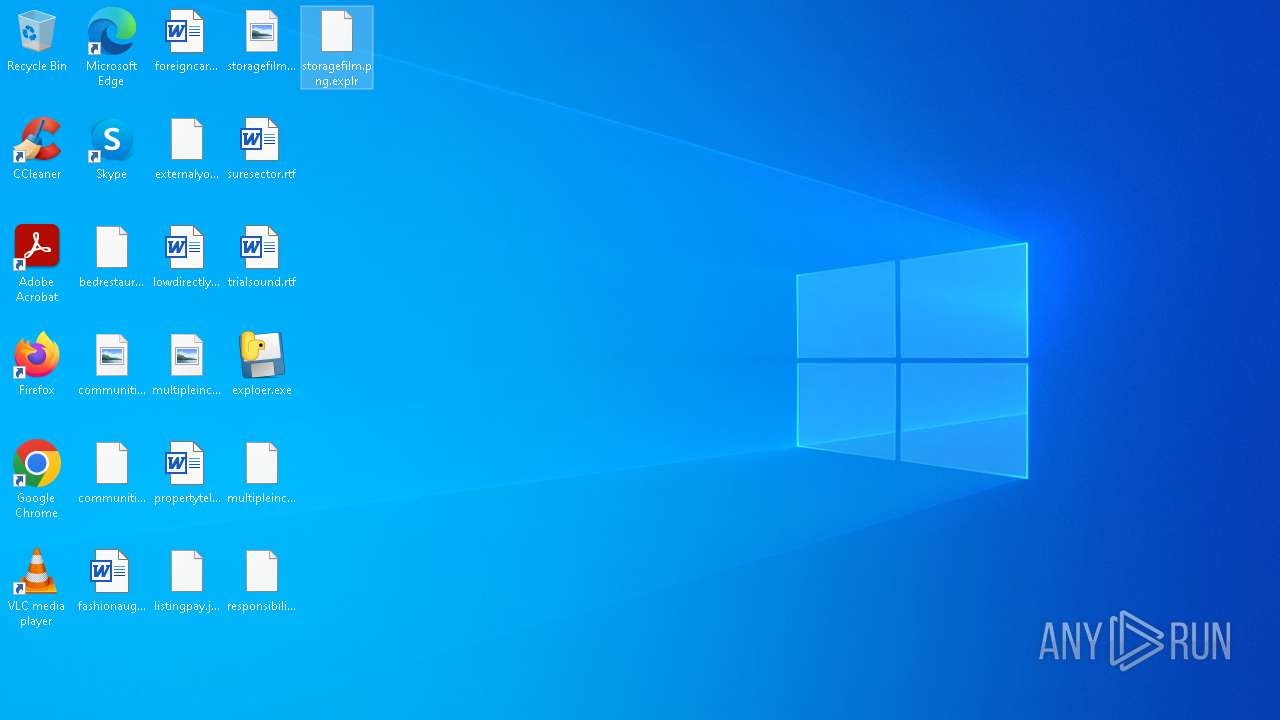Select the multipleinc blank file icon
This screenshot has width=1280, height=720.
coord(261,474)
